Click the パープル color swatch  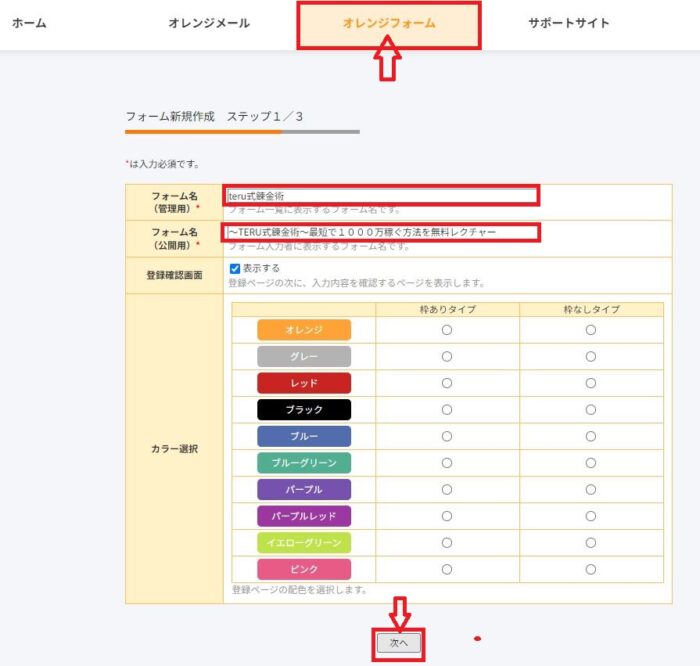(304, 489)
